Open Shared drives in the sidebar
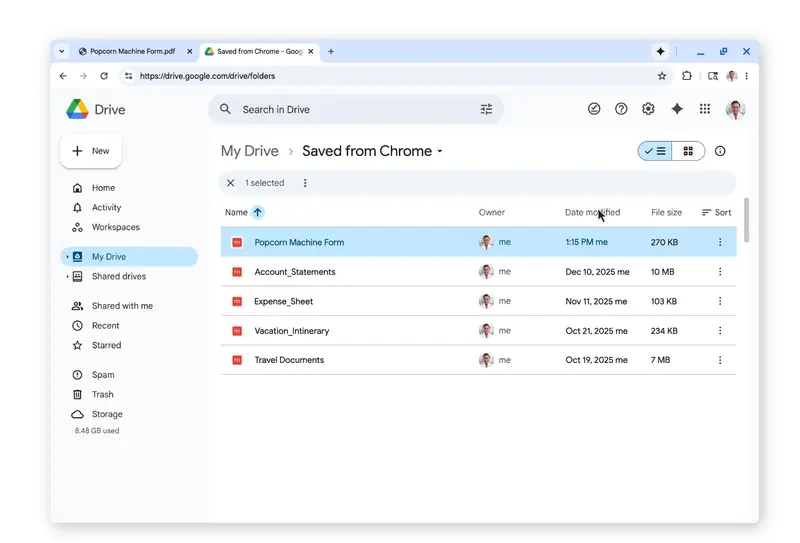800x543 pixels. 118,277
